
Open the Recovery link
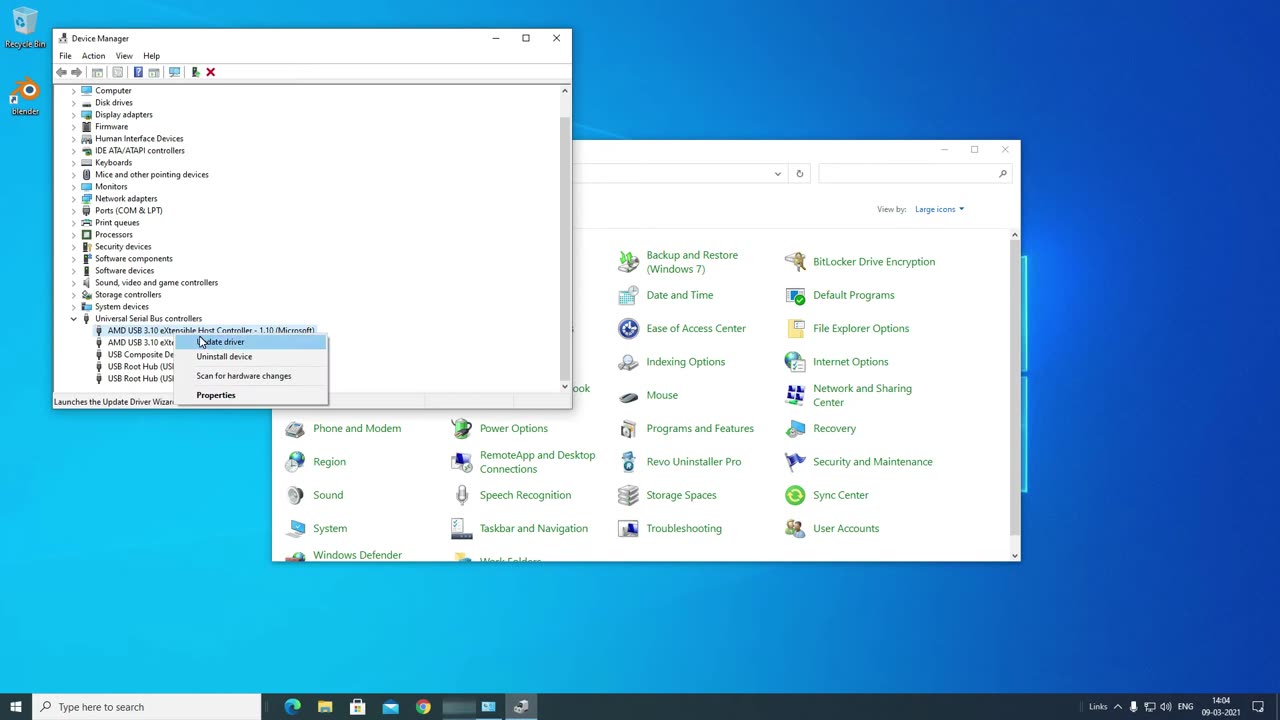[x=834, y=428]
